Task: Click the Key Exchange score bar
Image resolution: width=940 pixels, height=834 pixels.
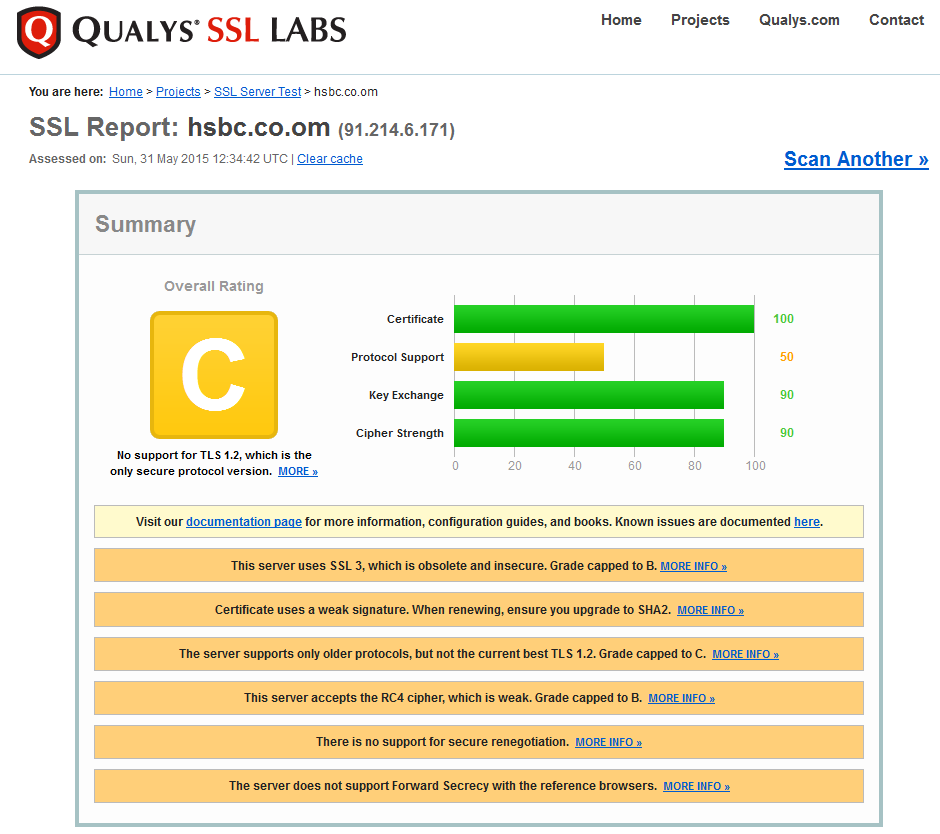Action: click(x=589, y=395)
